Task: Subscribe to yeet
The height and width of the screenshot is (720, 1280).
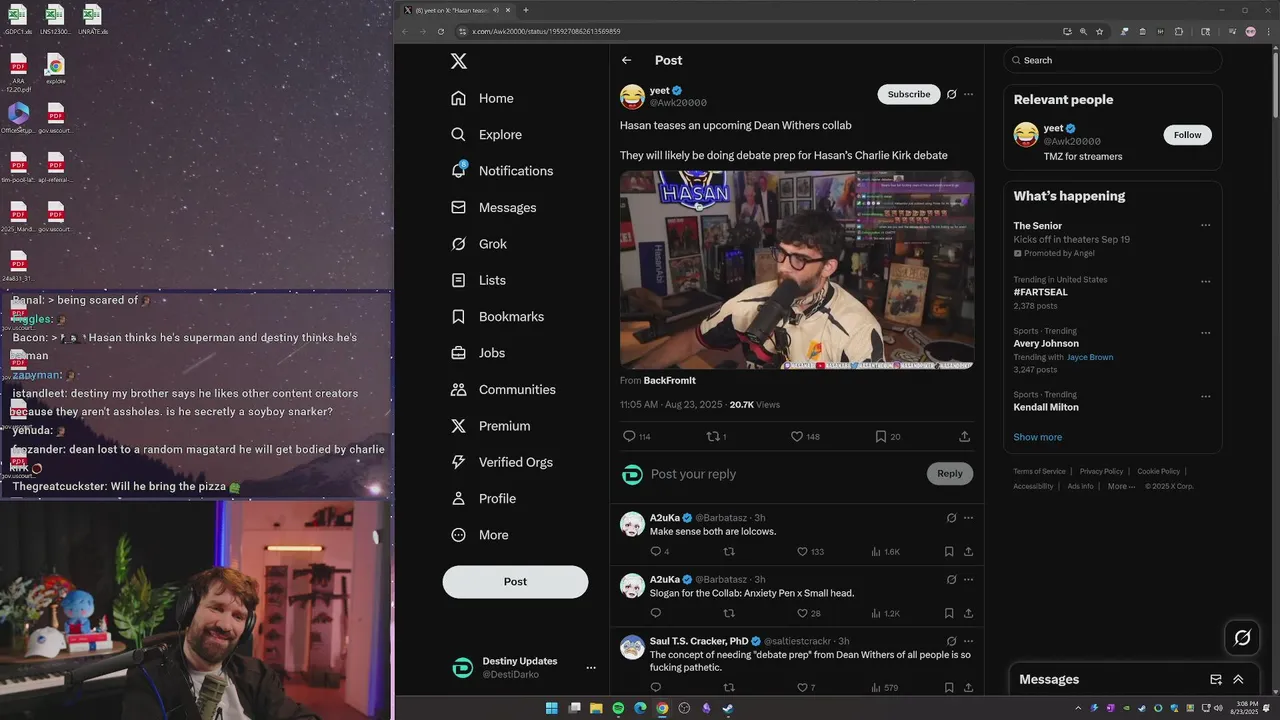Action: pos(909,94)
